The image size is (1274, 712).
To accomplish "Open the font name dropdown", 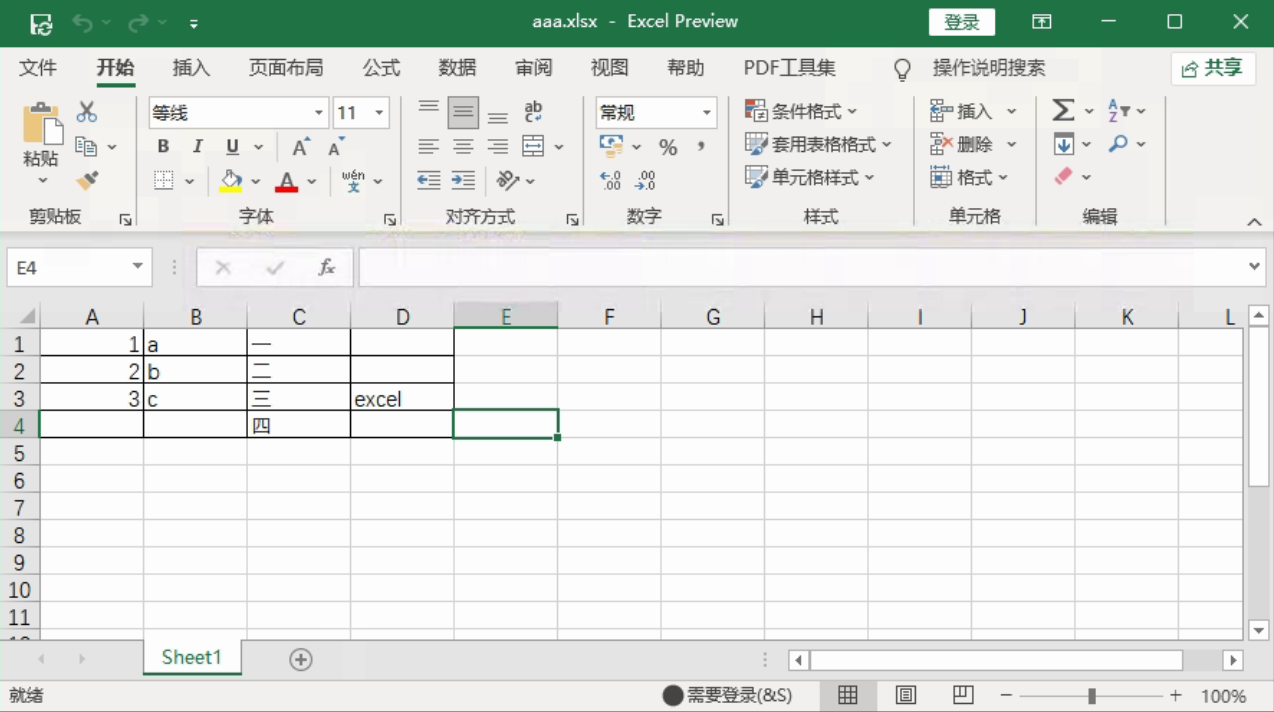I will 319,113.
